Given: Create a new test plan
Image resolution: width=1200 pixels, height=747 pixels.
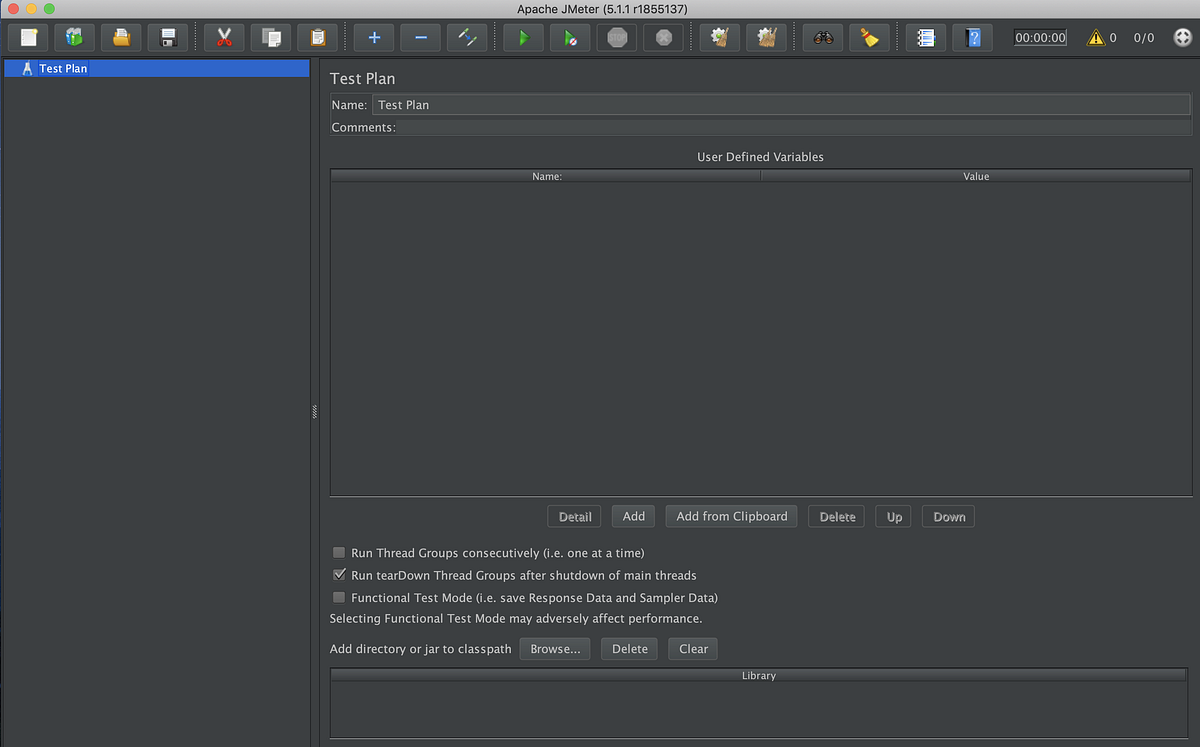Looking at the screenshot, I should [27, 37].
